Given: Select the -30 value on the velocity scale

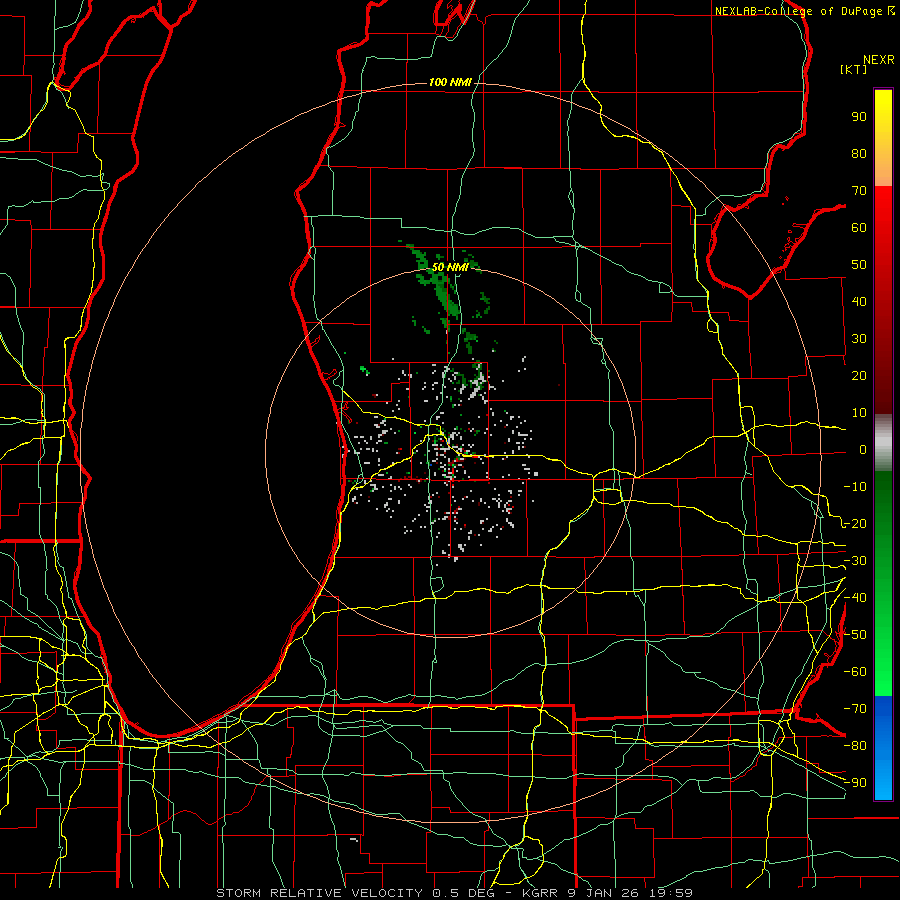Looking at the screenshot, I should (x=855, y=561).
